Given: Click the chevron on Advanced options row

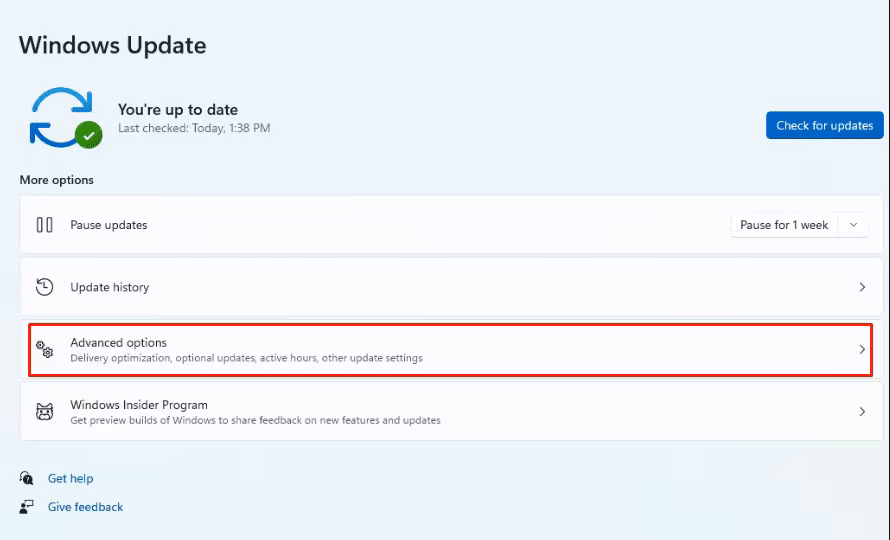Looking at the screenshot, I should click(x=862, y=349).
